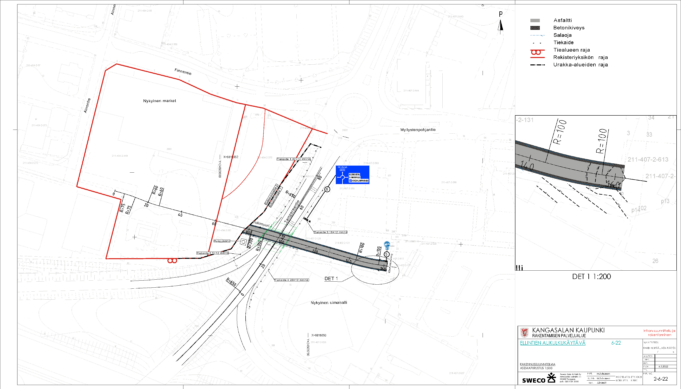Image resolution: width=681 pixels, height=389 pixels.
Task: Click the north arrow symbol
Action: [x=500, y=23]
